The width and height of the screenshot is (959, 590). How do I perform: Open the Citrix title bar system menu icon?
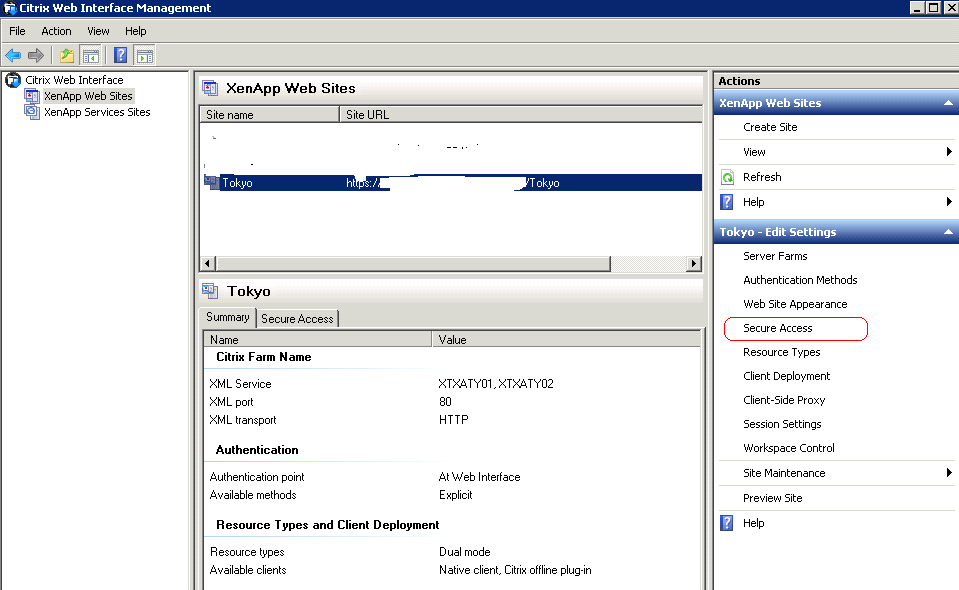click(9, 8)
